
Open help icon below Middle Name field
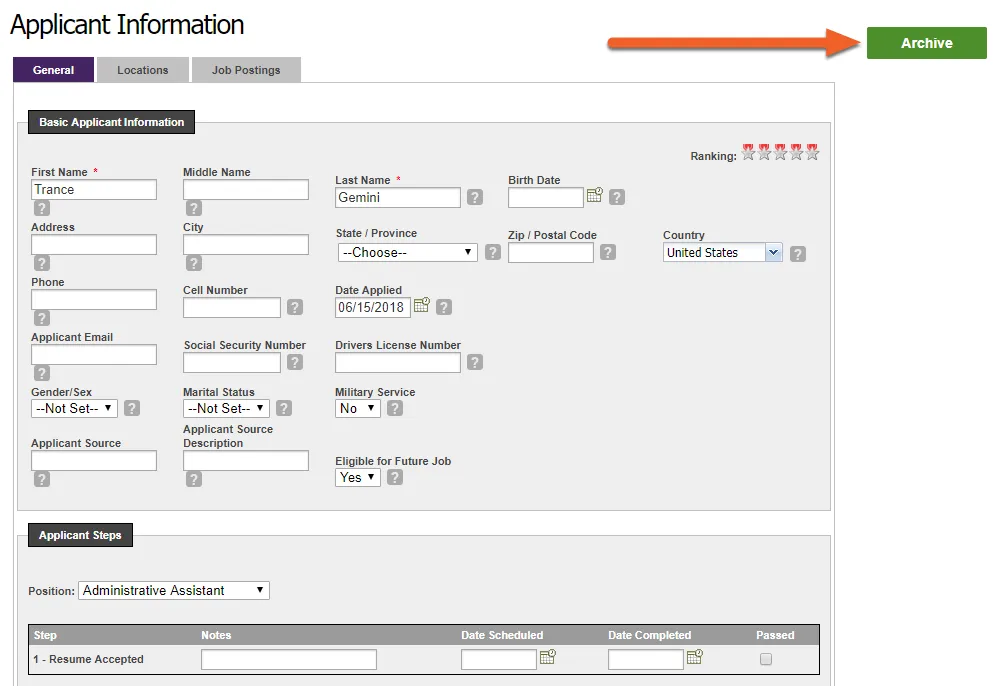[x=194, y=208]
